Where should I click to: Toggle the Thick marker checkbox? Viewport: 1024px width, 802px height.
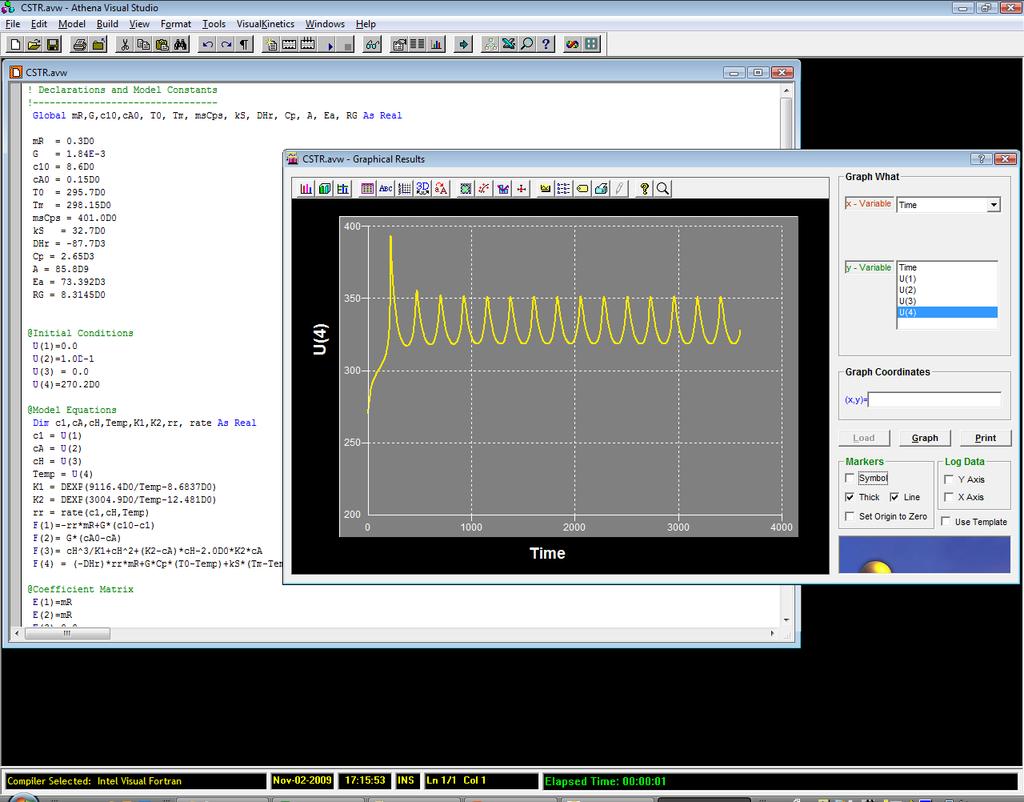[x=850, y=497]
